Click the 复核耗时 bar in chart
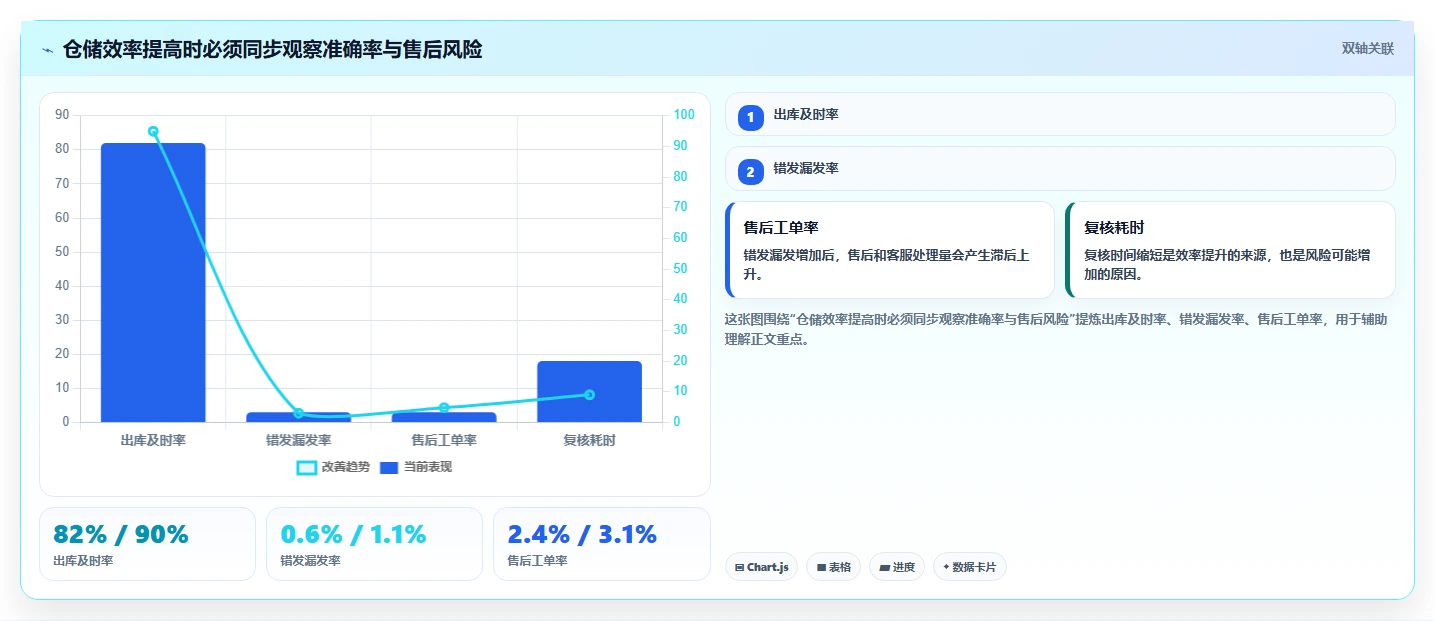 coord(589,391)
